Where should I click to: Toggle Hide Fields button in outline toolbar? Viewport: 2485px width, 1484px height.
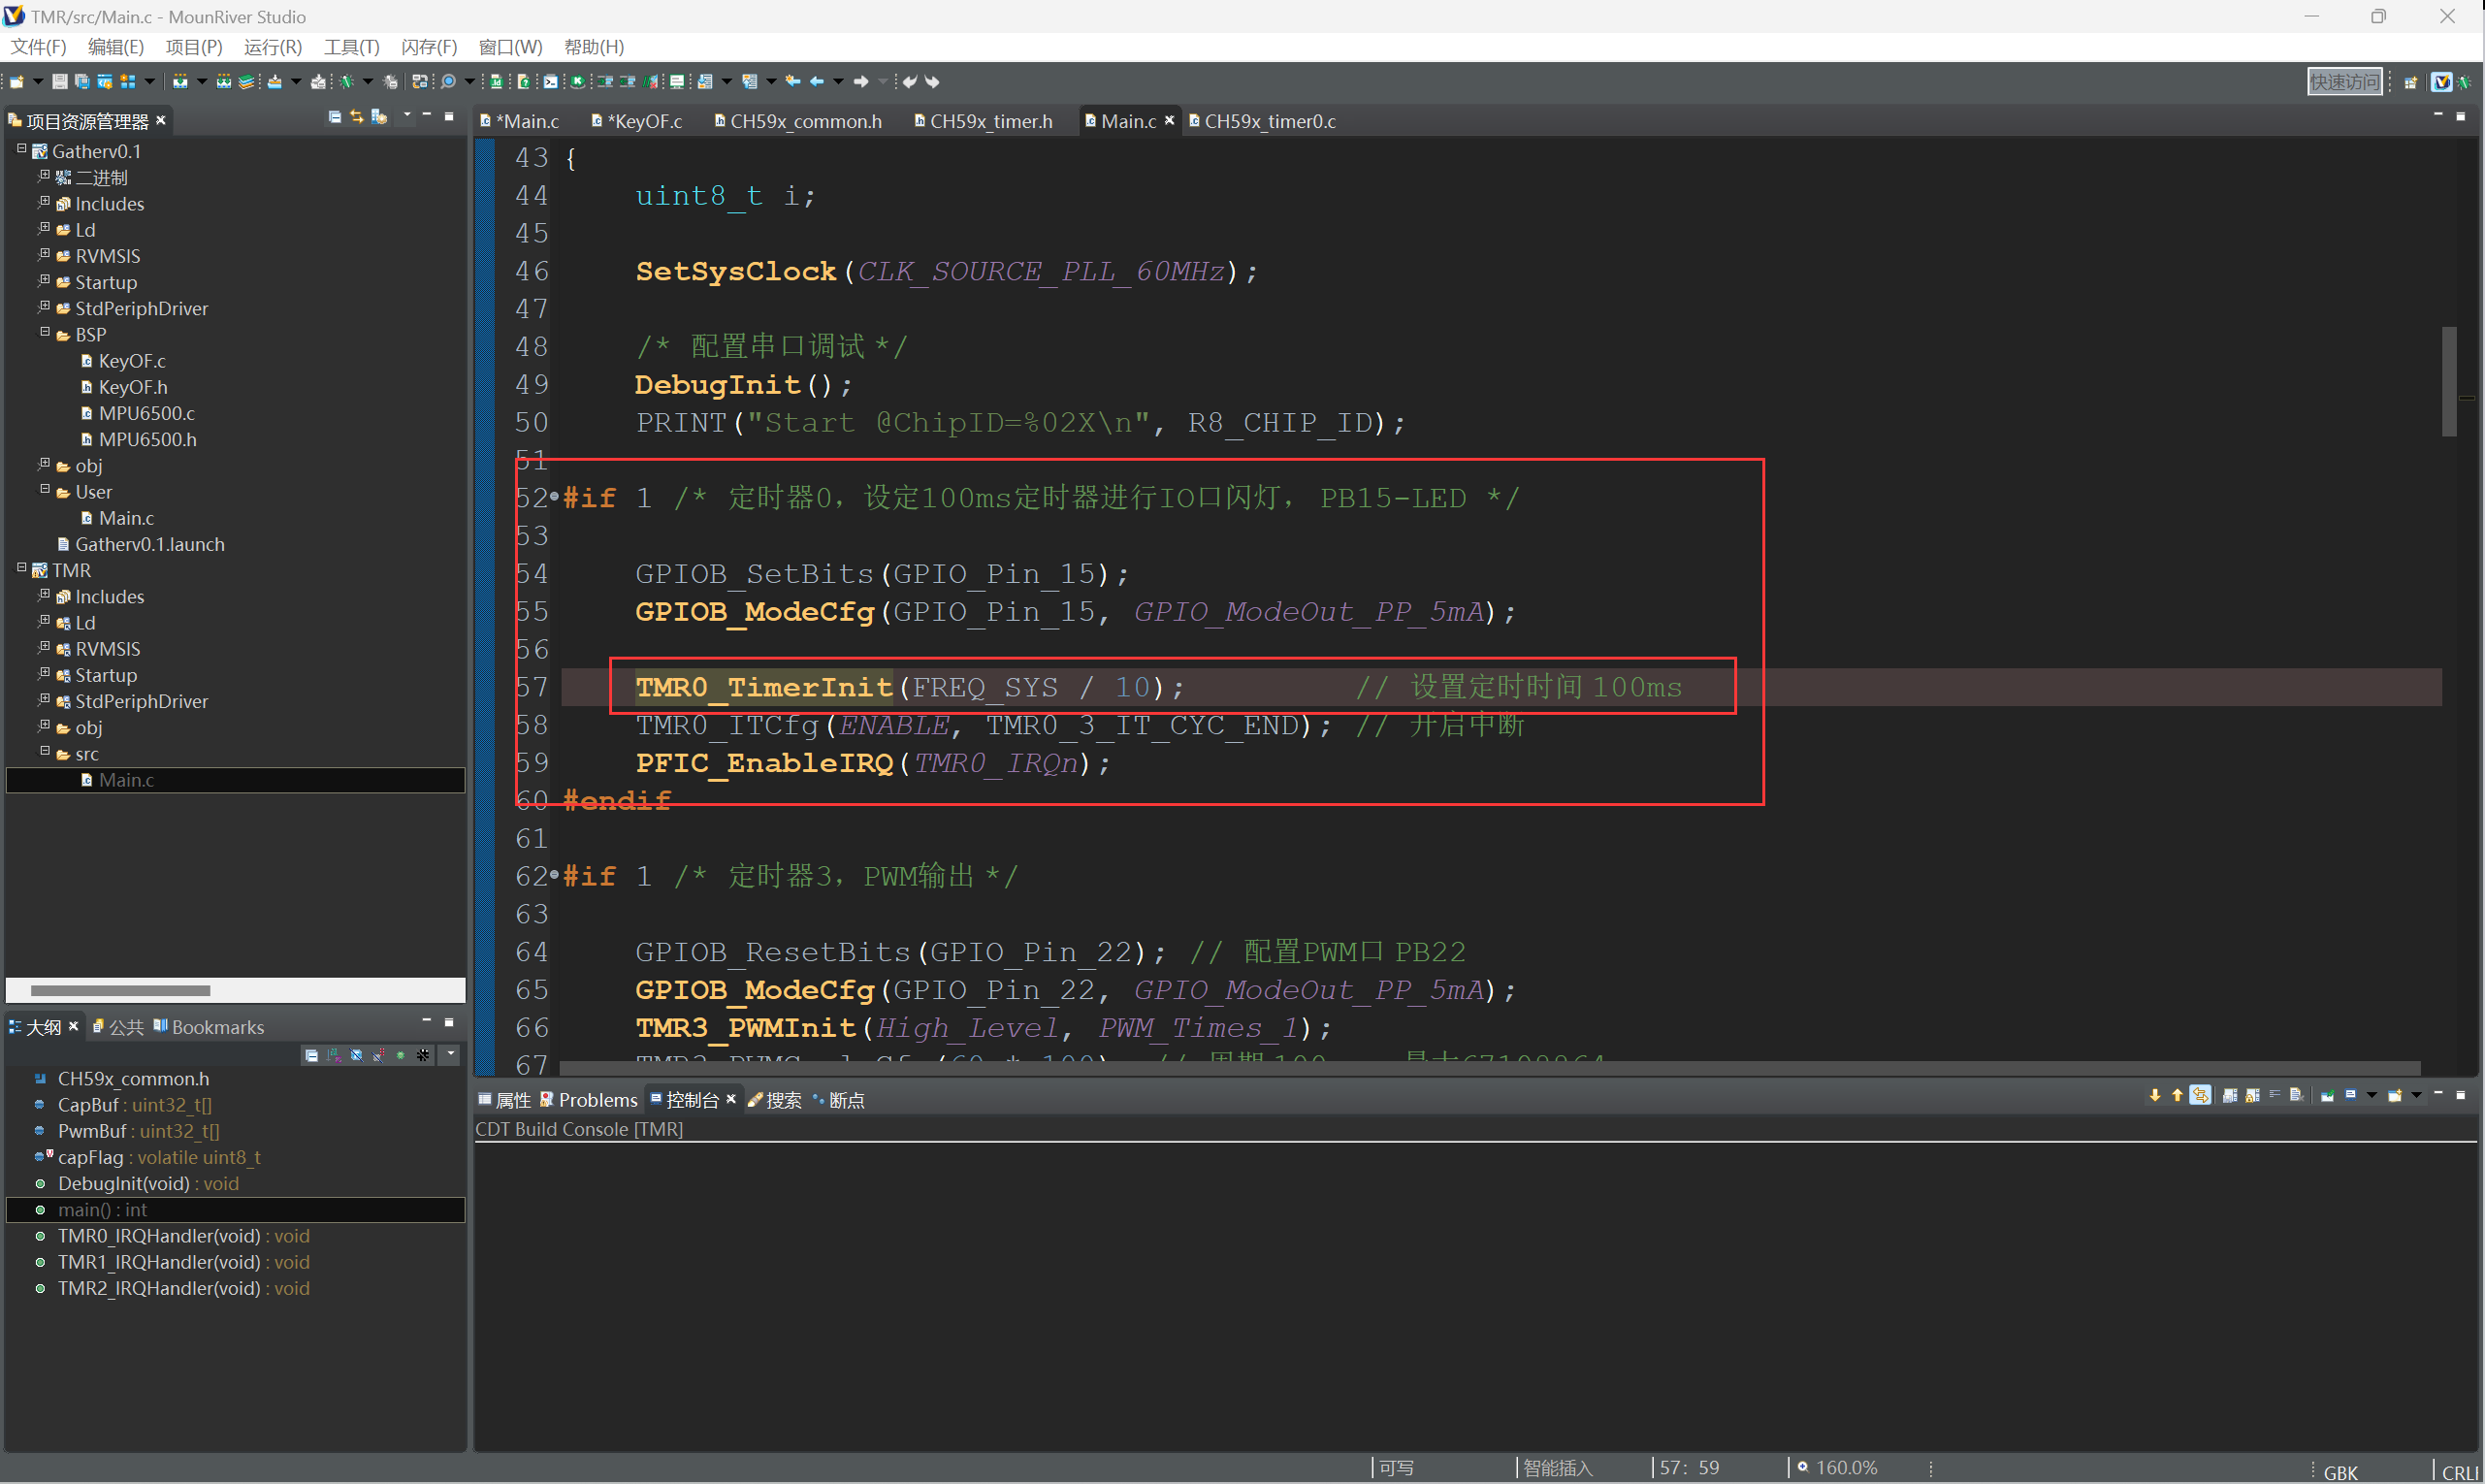[356, 1055]
